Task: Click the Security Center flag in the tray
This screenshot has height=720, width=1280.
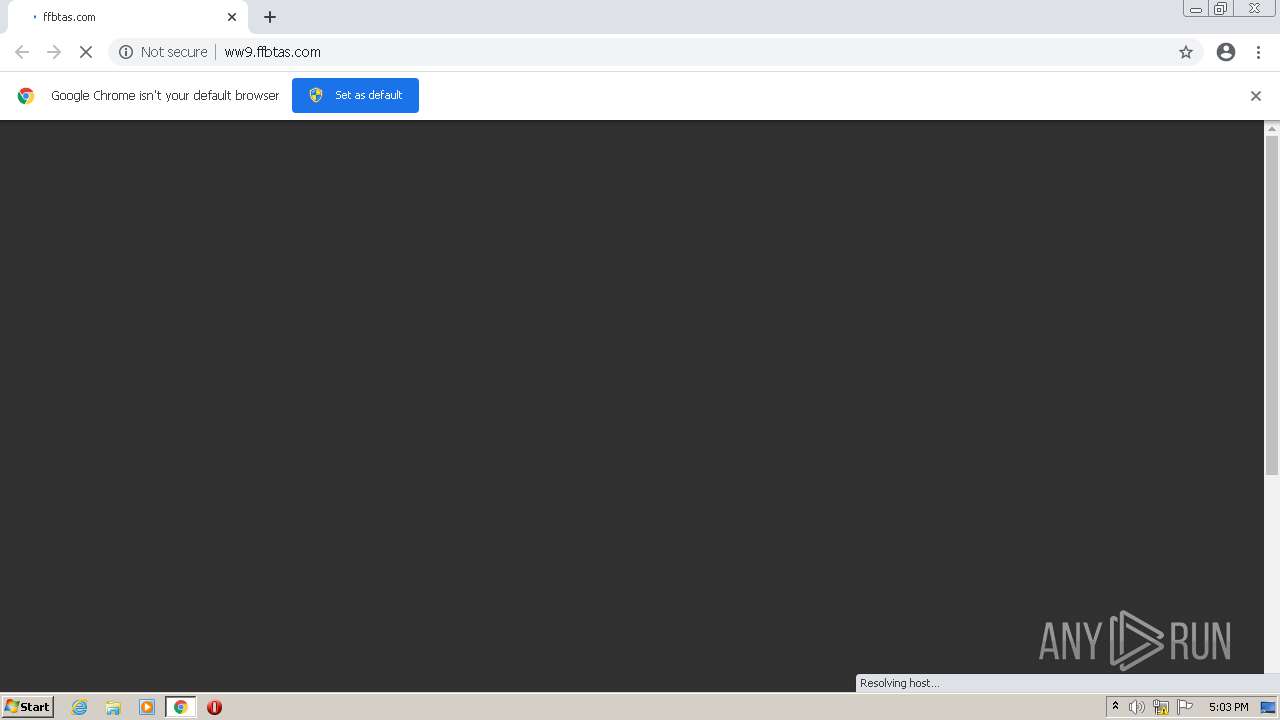Action: point(1185,707)
